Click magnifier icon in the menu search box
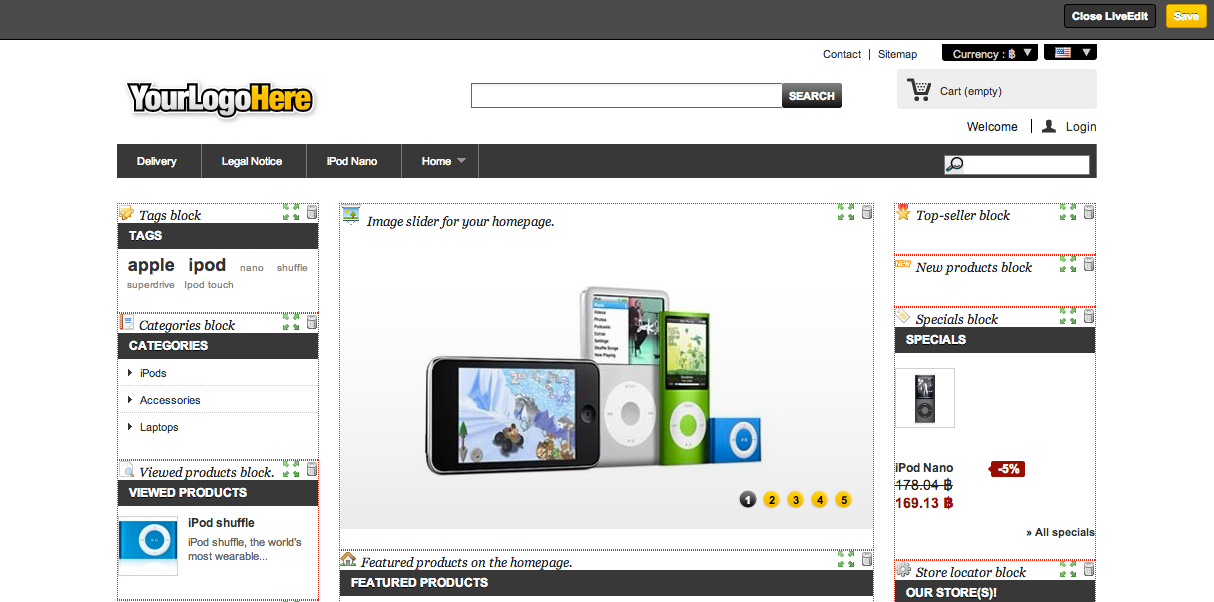This screenshot has width=1214, height=602. tap(955, 165)
